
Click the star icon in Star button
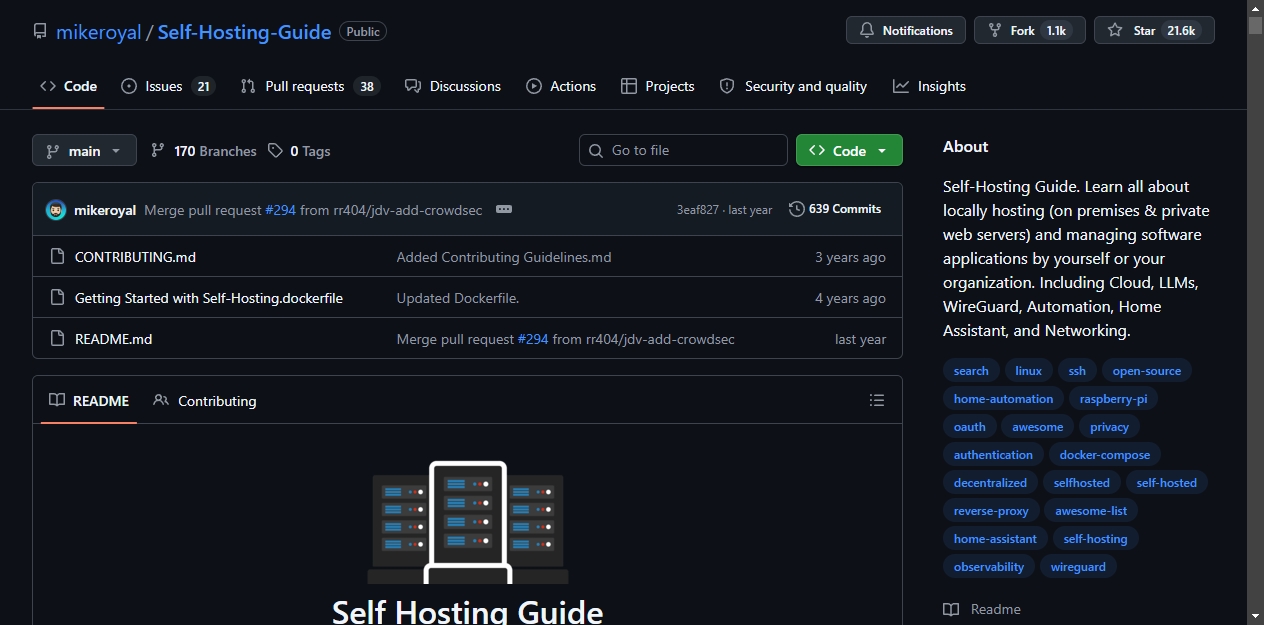(1115, 31)
